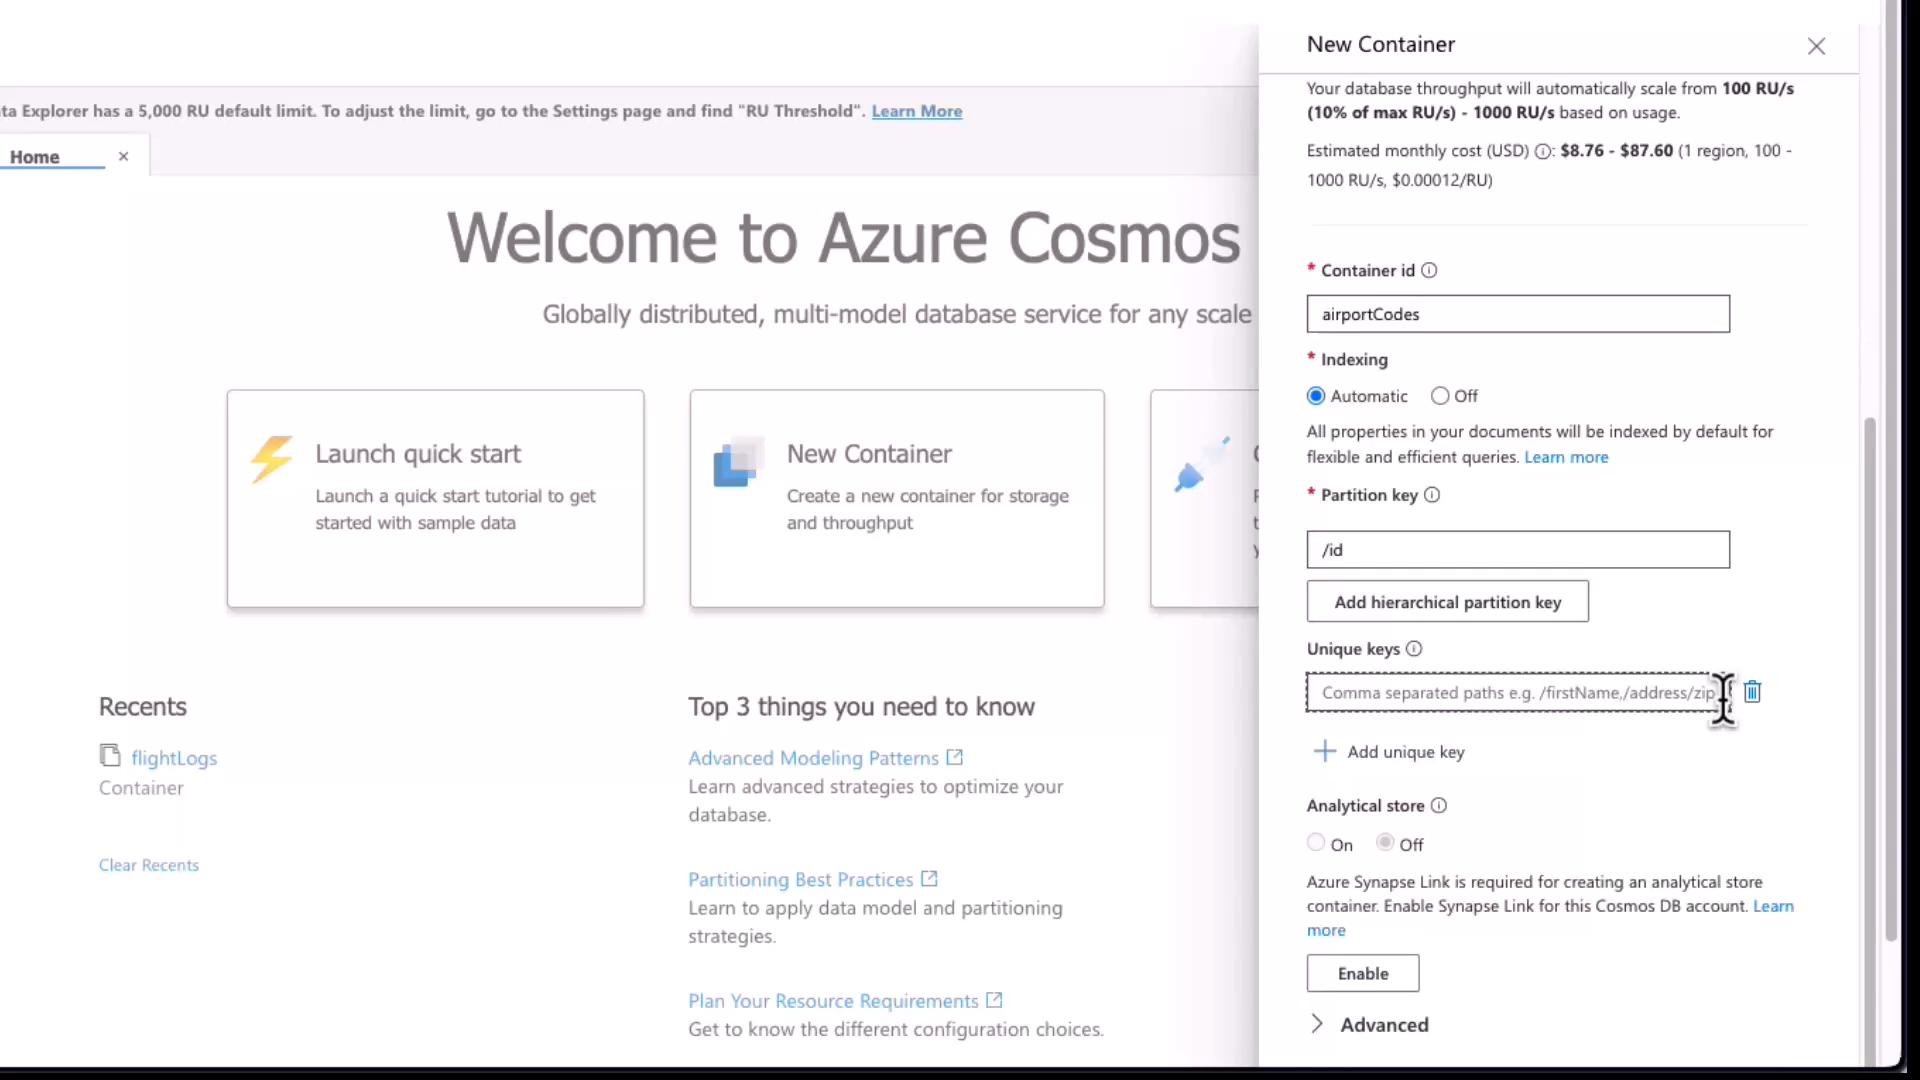The width and height of the screenshot is (1920, 1080).
Task: Open the New Container card
Action: 897,498
